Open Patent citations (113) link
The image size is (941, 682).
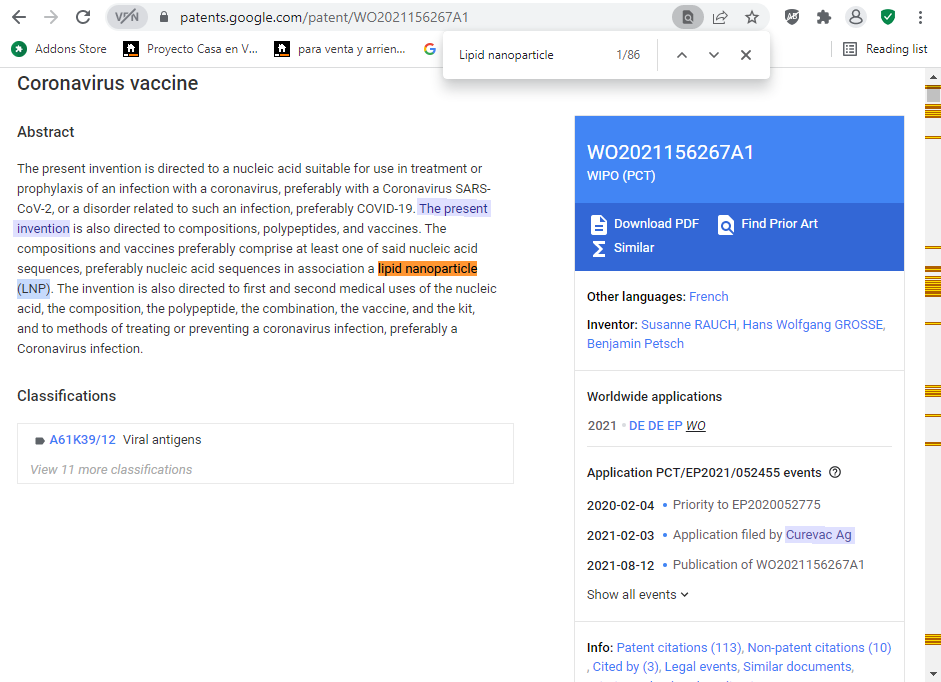pos(678,648)
